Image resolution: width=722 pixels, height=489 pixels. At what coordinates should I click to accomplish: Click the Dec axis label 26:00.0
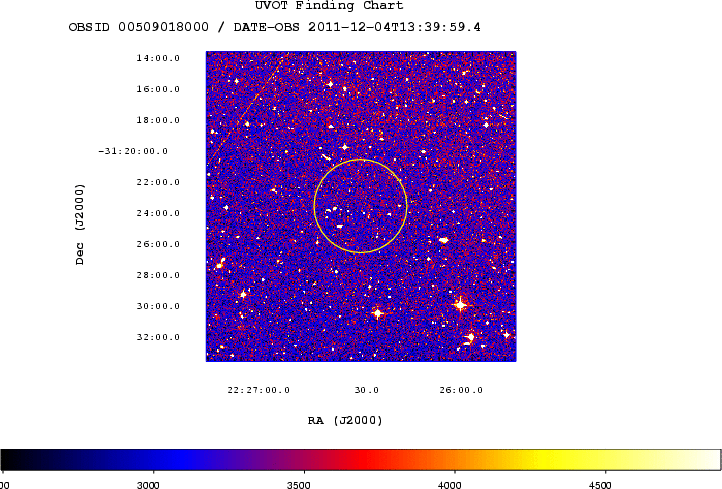pos(158,244)
